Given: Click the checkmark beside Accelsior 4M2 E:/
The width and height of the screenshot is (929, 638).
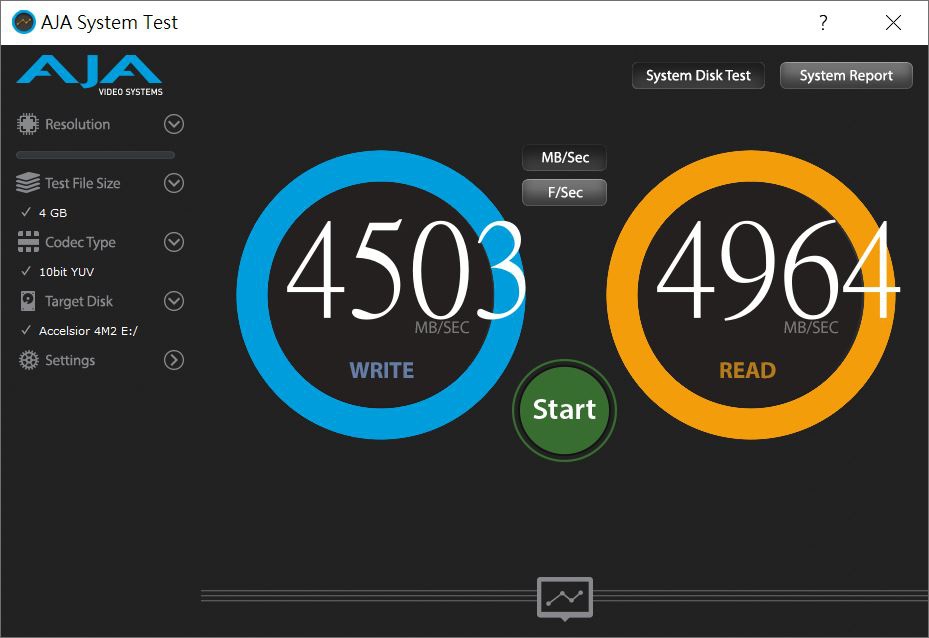Looking at the screenshot, I should coord(26,330).
